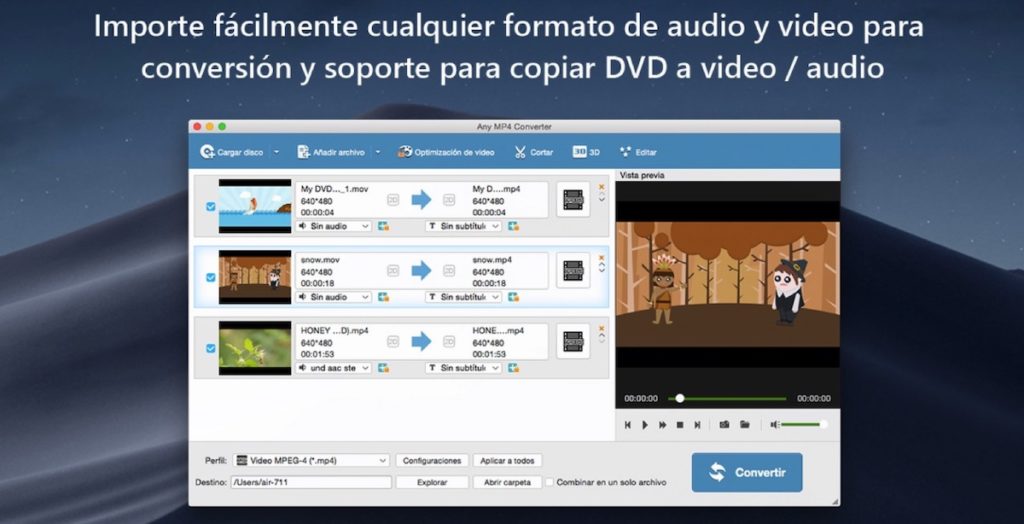Image resolution: width=1024 pixels, height=524 pixels.
Task: Open audio track dropdown for My DVD..._1.mov
Action: (334, 226)
